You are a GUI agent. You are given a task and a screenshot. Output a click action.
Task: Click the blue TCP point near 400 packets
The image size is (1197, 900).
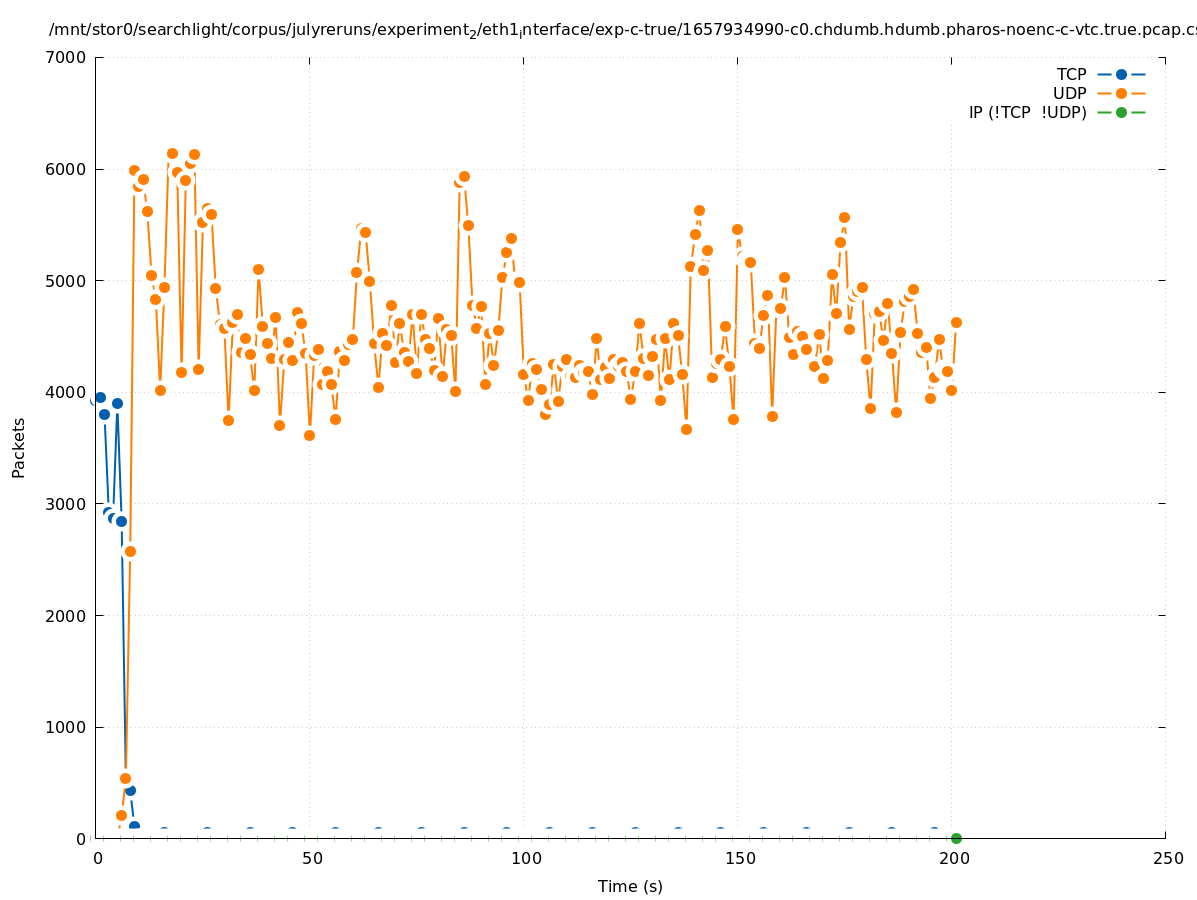[x=130, y=790]
